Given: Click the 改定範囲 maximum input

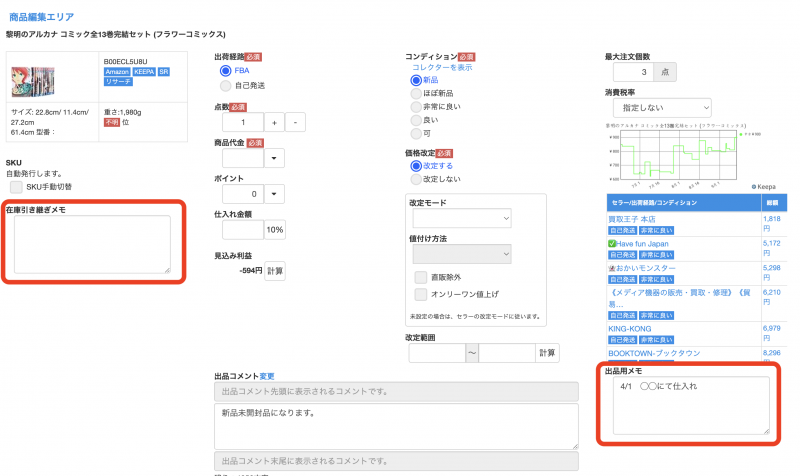Looking at the screenshot, I should coord(507,353).
